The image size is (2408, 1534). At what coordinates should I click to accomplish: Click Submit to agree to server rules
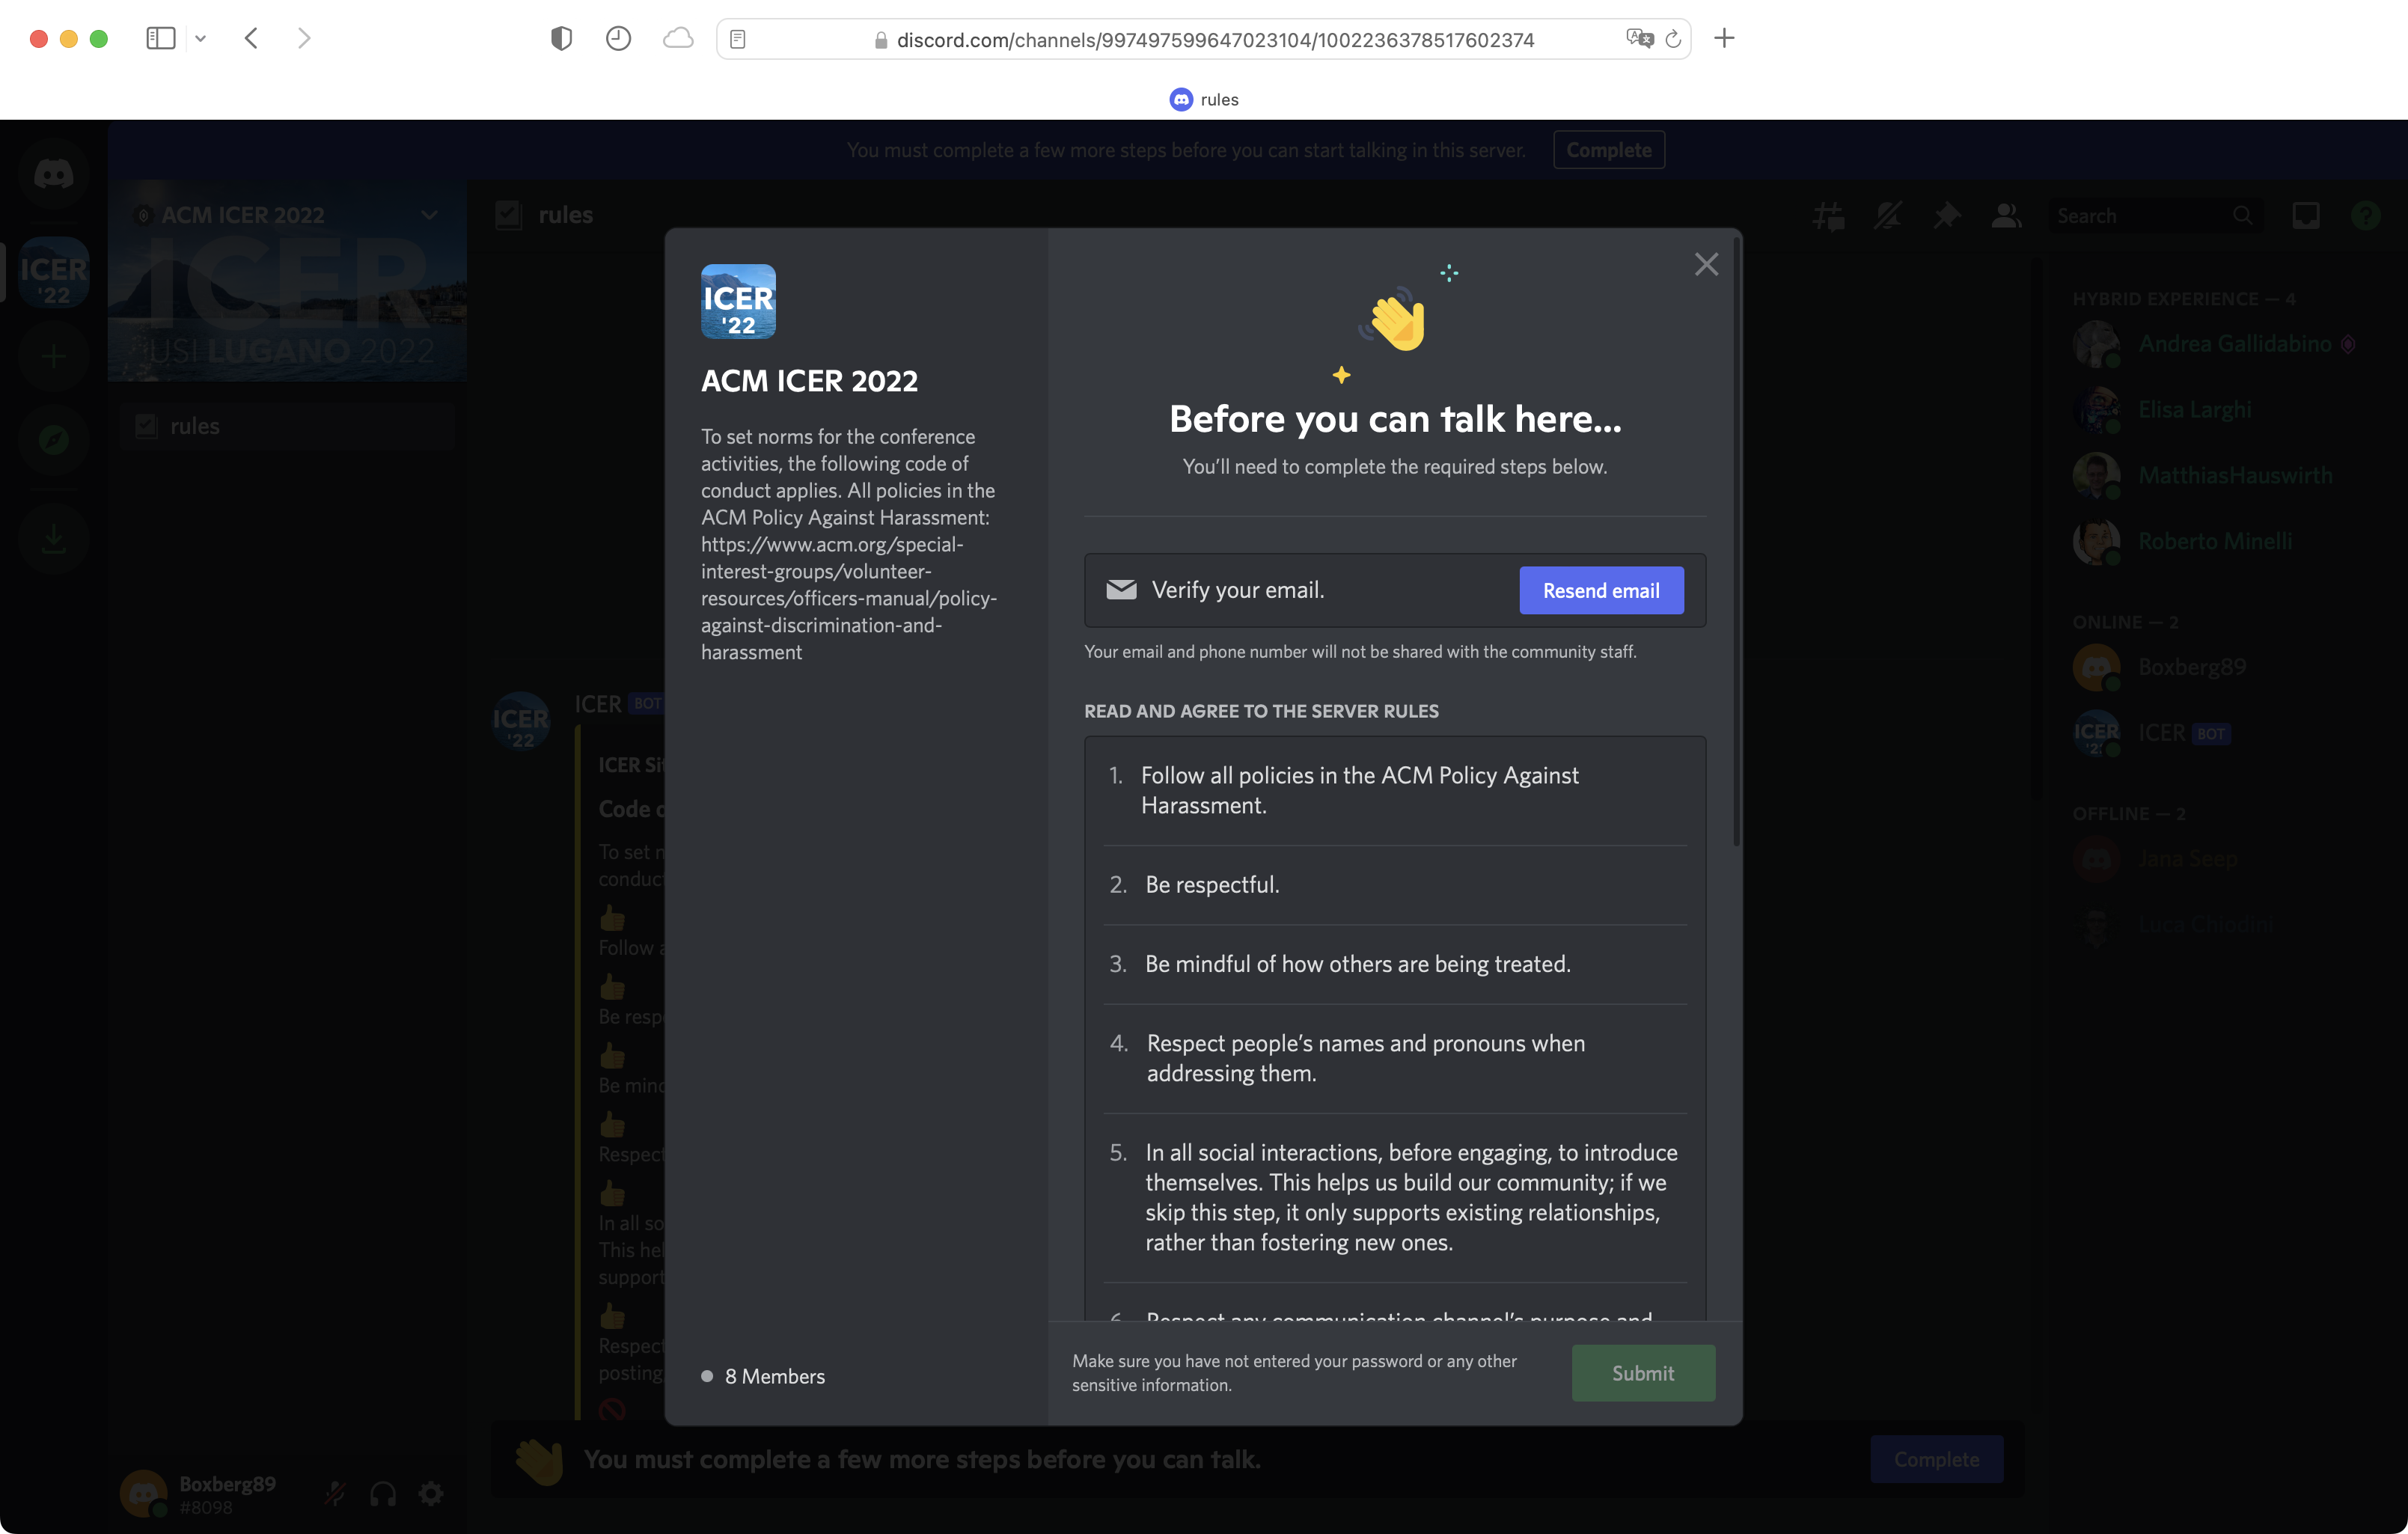coord(1641,1372)
